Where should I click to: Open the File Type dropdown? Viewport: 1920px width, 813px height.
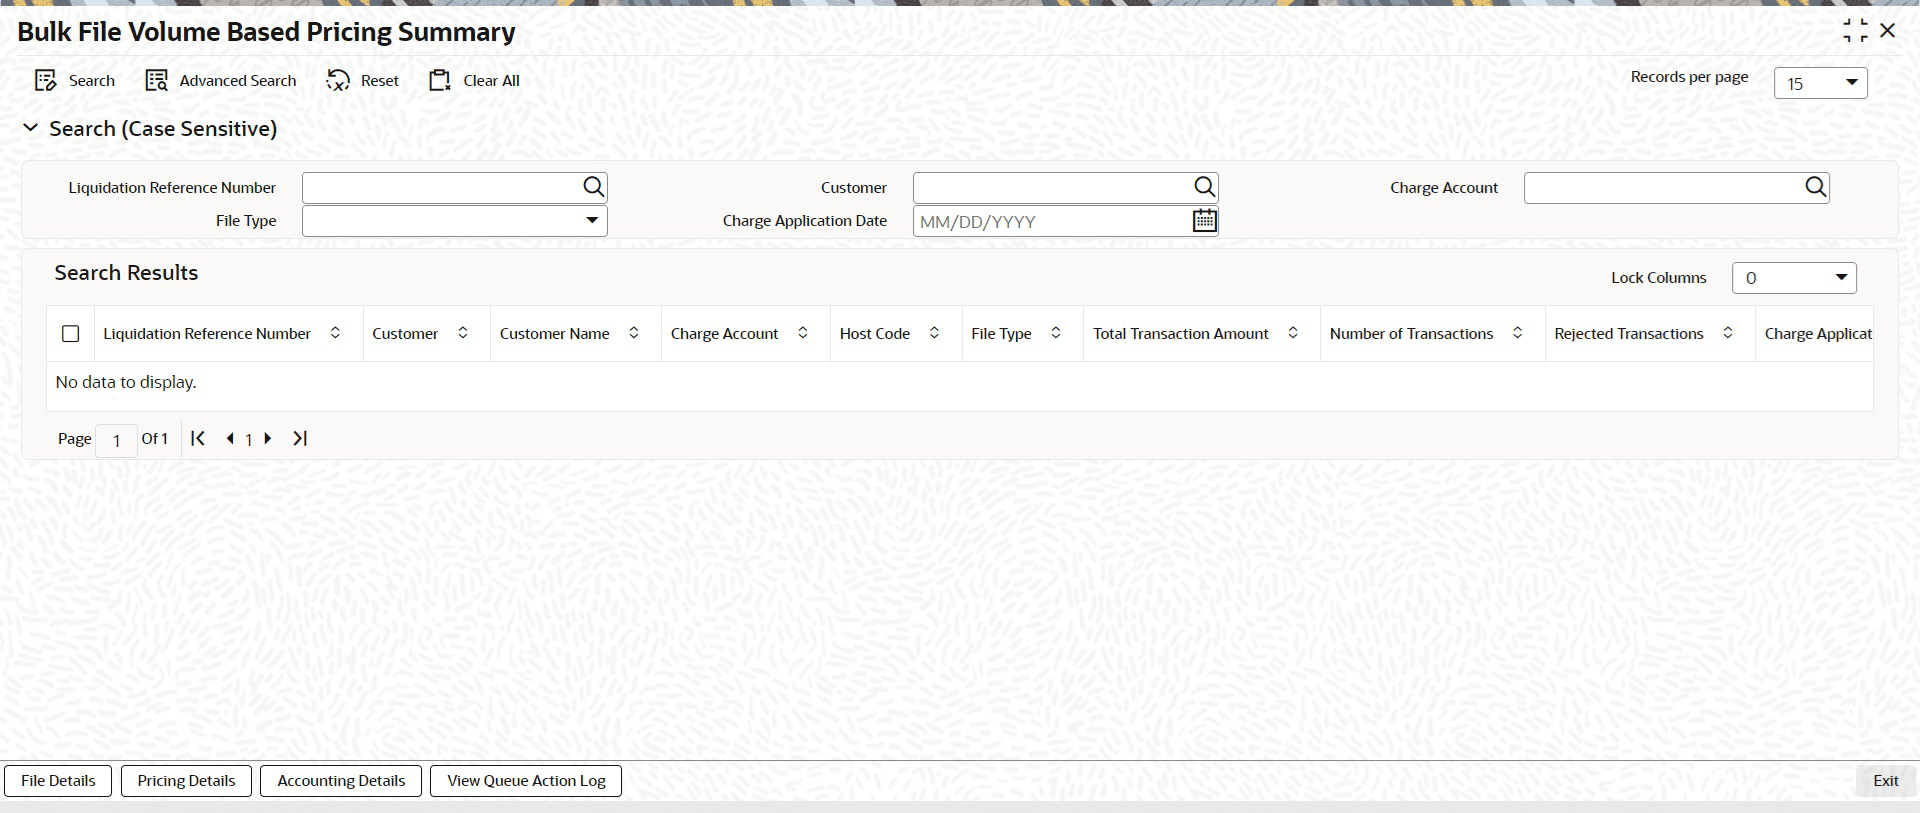455,221
